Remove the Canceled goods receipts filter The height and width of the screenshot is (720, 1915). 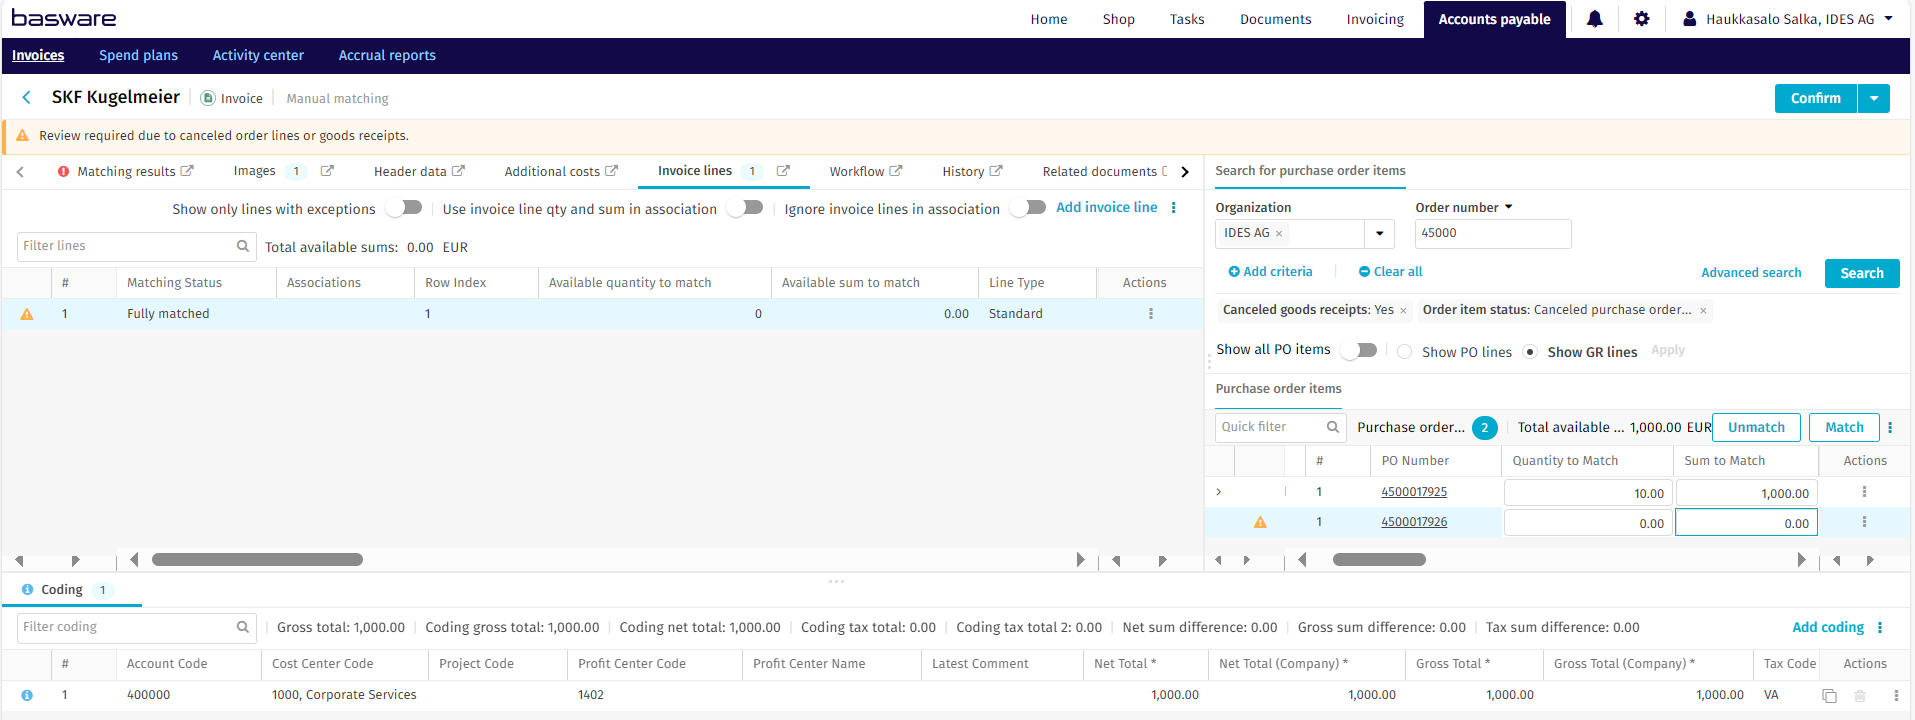1403,311
